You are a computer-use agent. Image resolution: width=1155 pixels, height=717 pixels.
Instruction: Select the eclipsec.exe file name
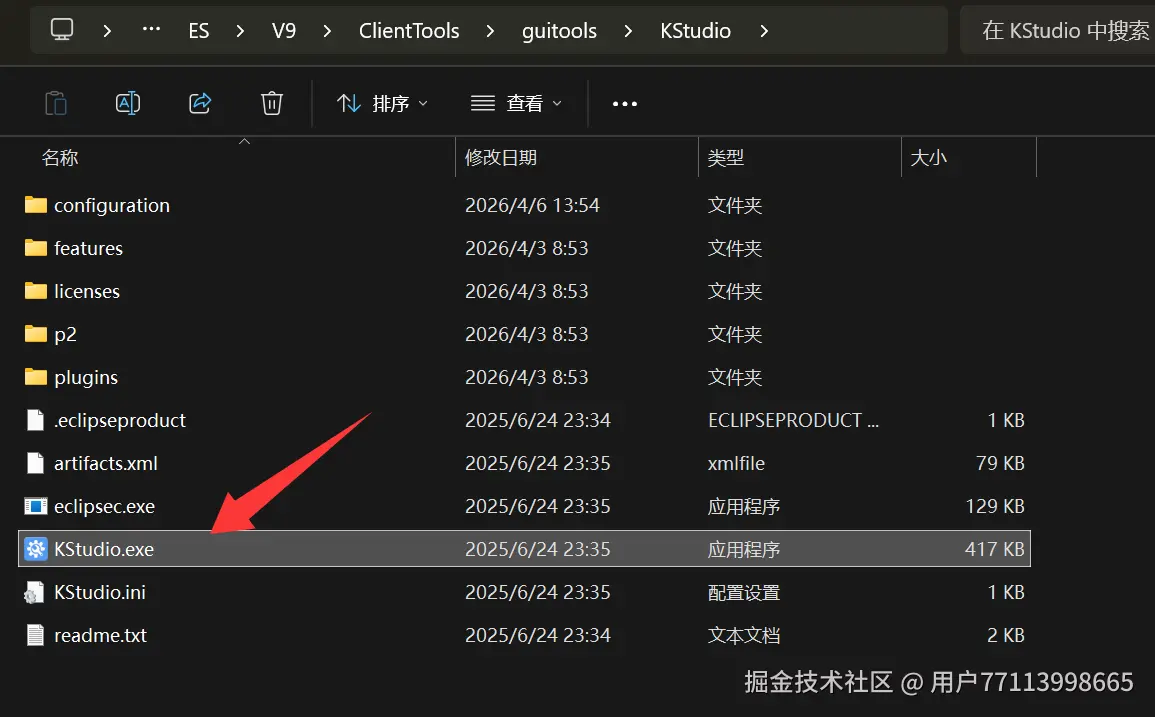pyautogui.click(x=105, y=507)
